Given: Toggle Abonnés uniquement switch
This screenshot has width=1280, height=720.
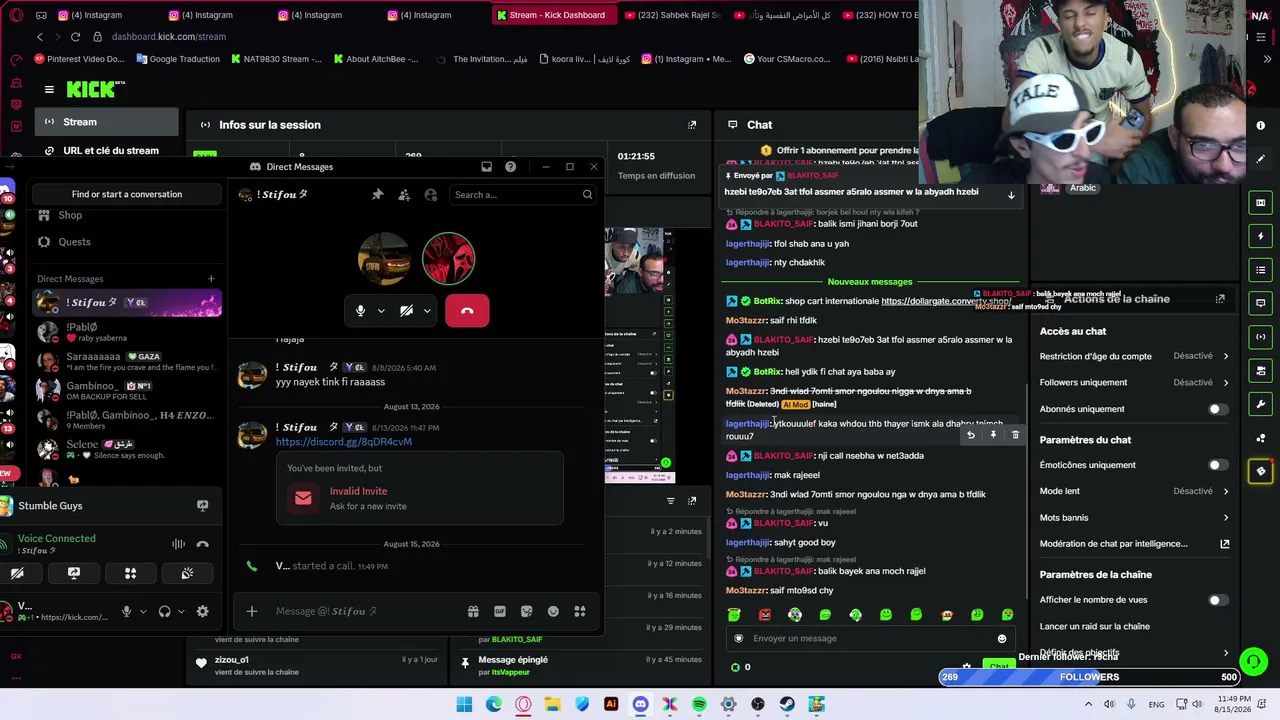Looking at the screenshot, I should pyautogui.click(x=1217, y=409).
